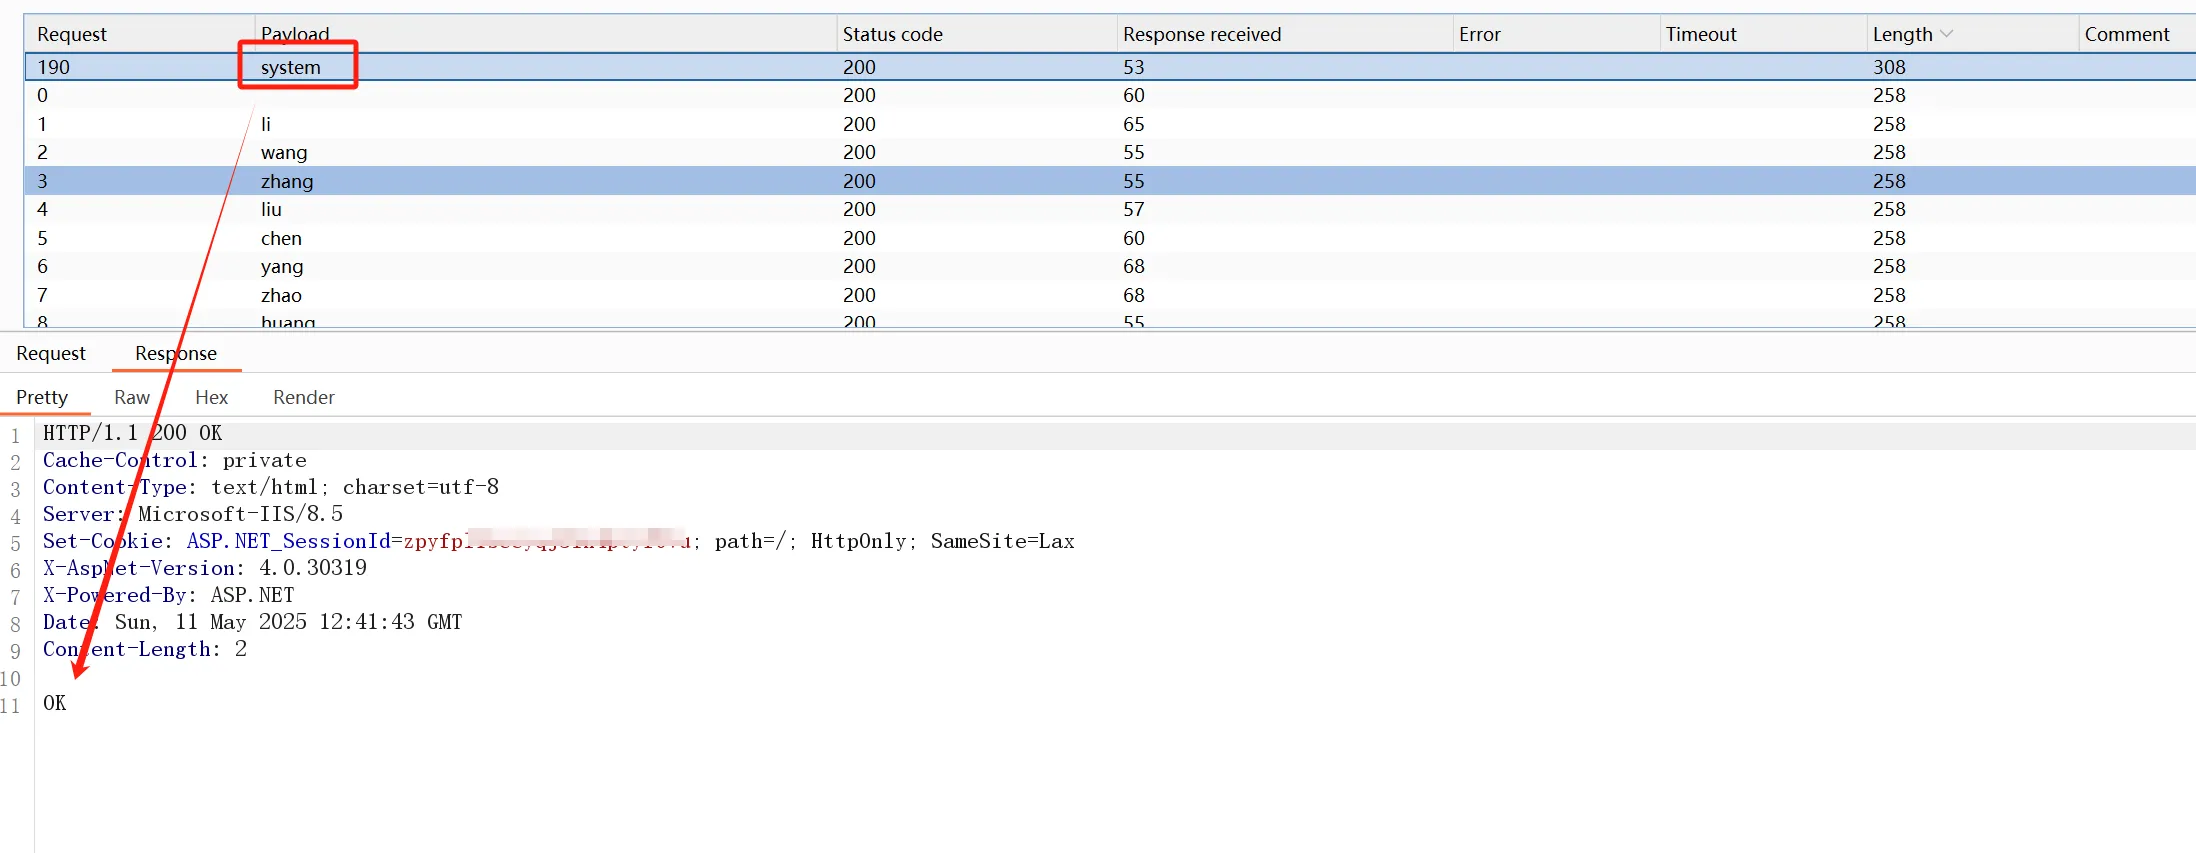Select the row with payload system
The width and height of the screenshot is (2196, 853).
tap(1110, 67)
